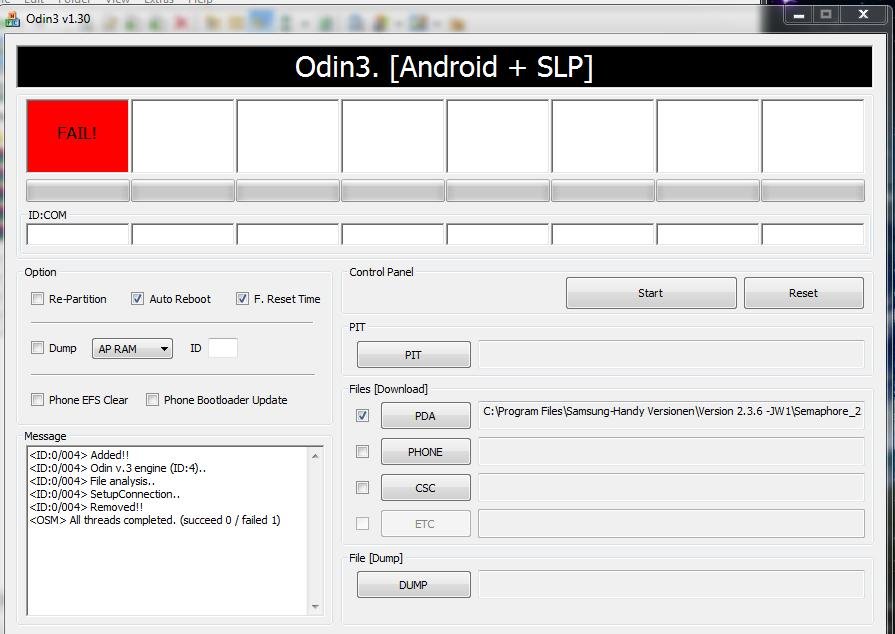Uncheck the Auto Reboot option
Screen dimensions: 895x634
coord(138,298)
